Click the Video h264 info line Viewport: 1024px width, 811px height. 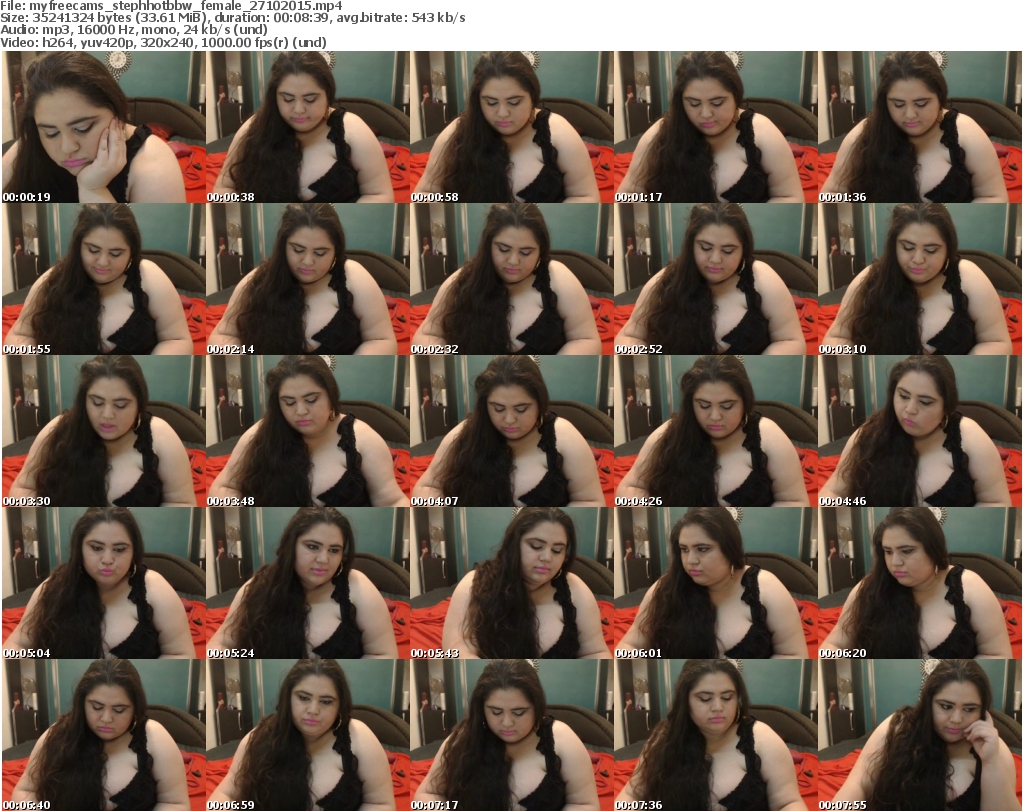163,42
